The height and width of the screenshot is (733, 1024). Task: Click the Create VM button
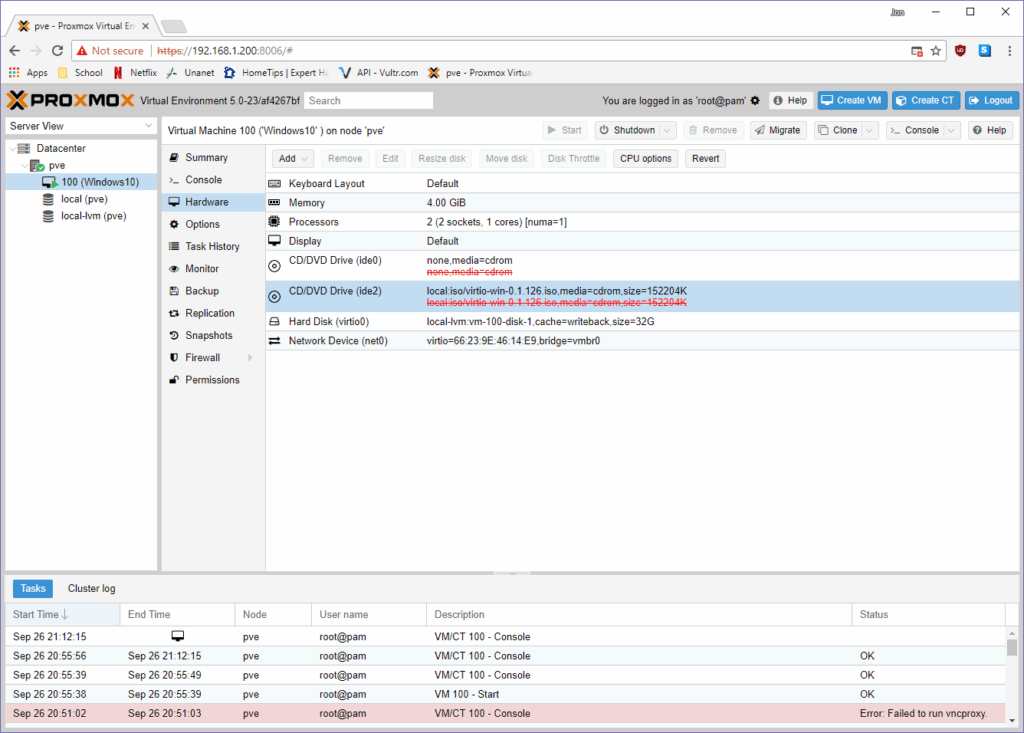tap(852, 100)
